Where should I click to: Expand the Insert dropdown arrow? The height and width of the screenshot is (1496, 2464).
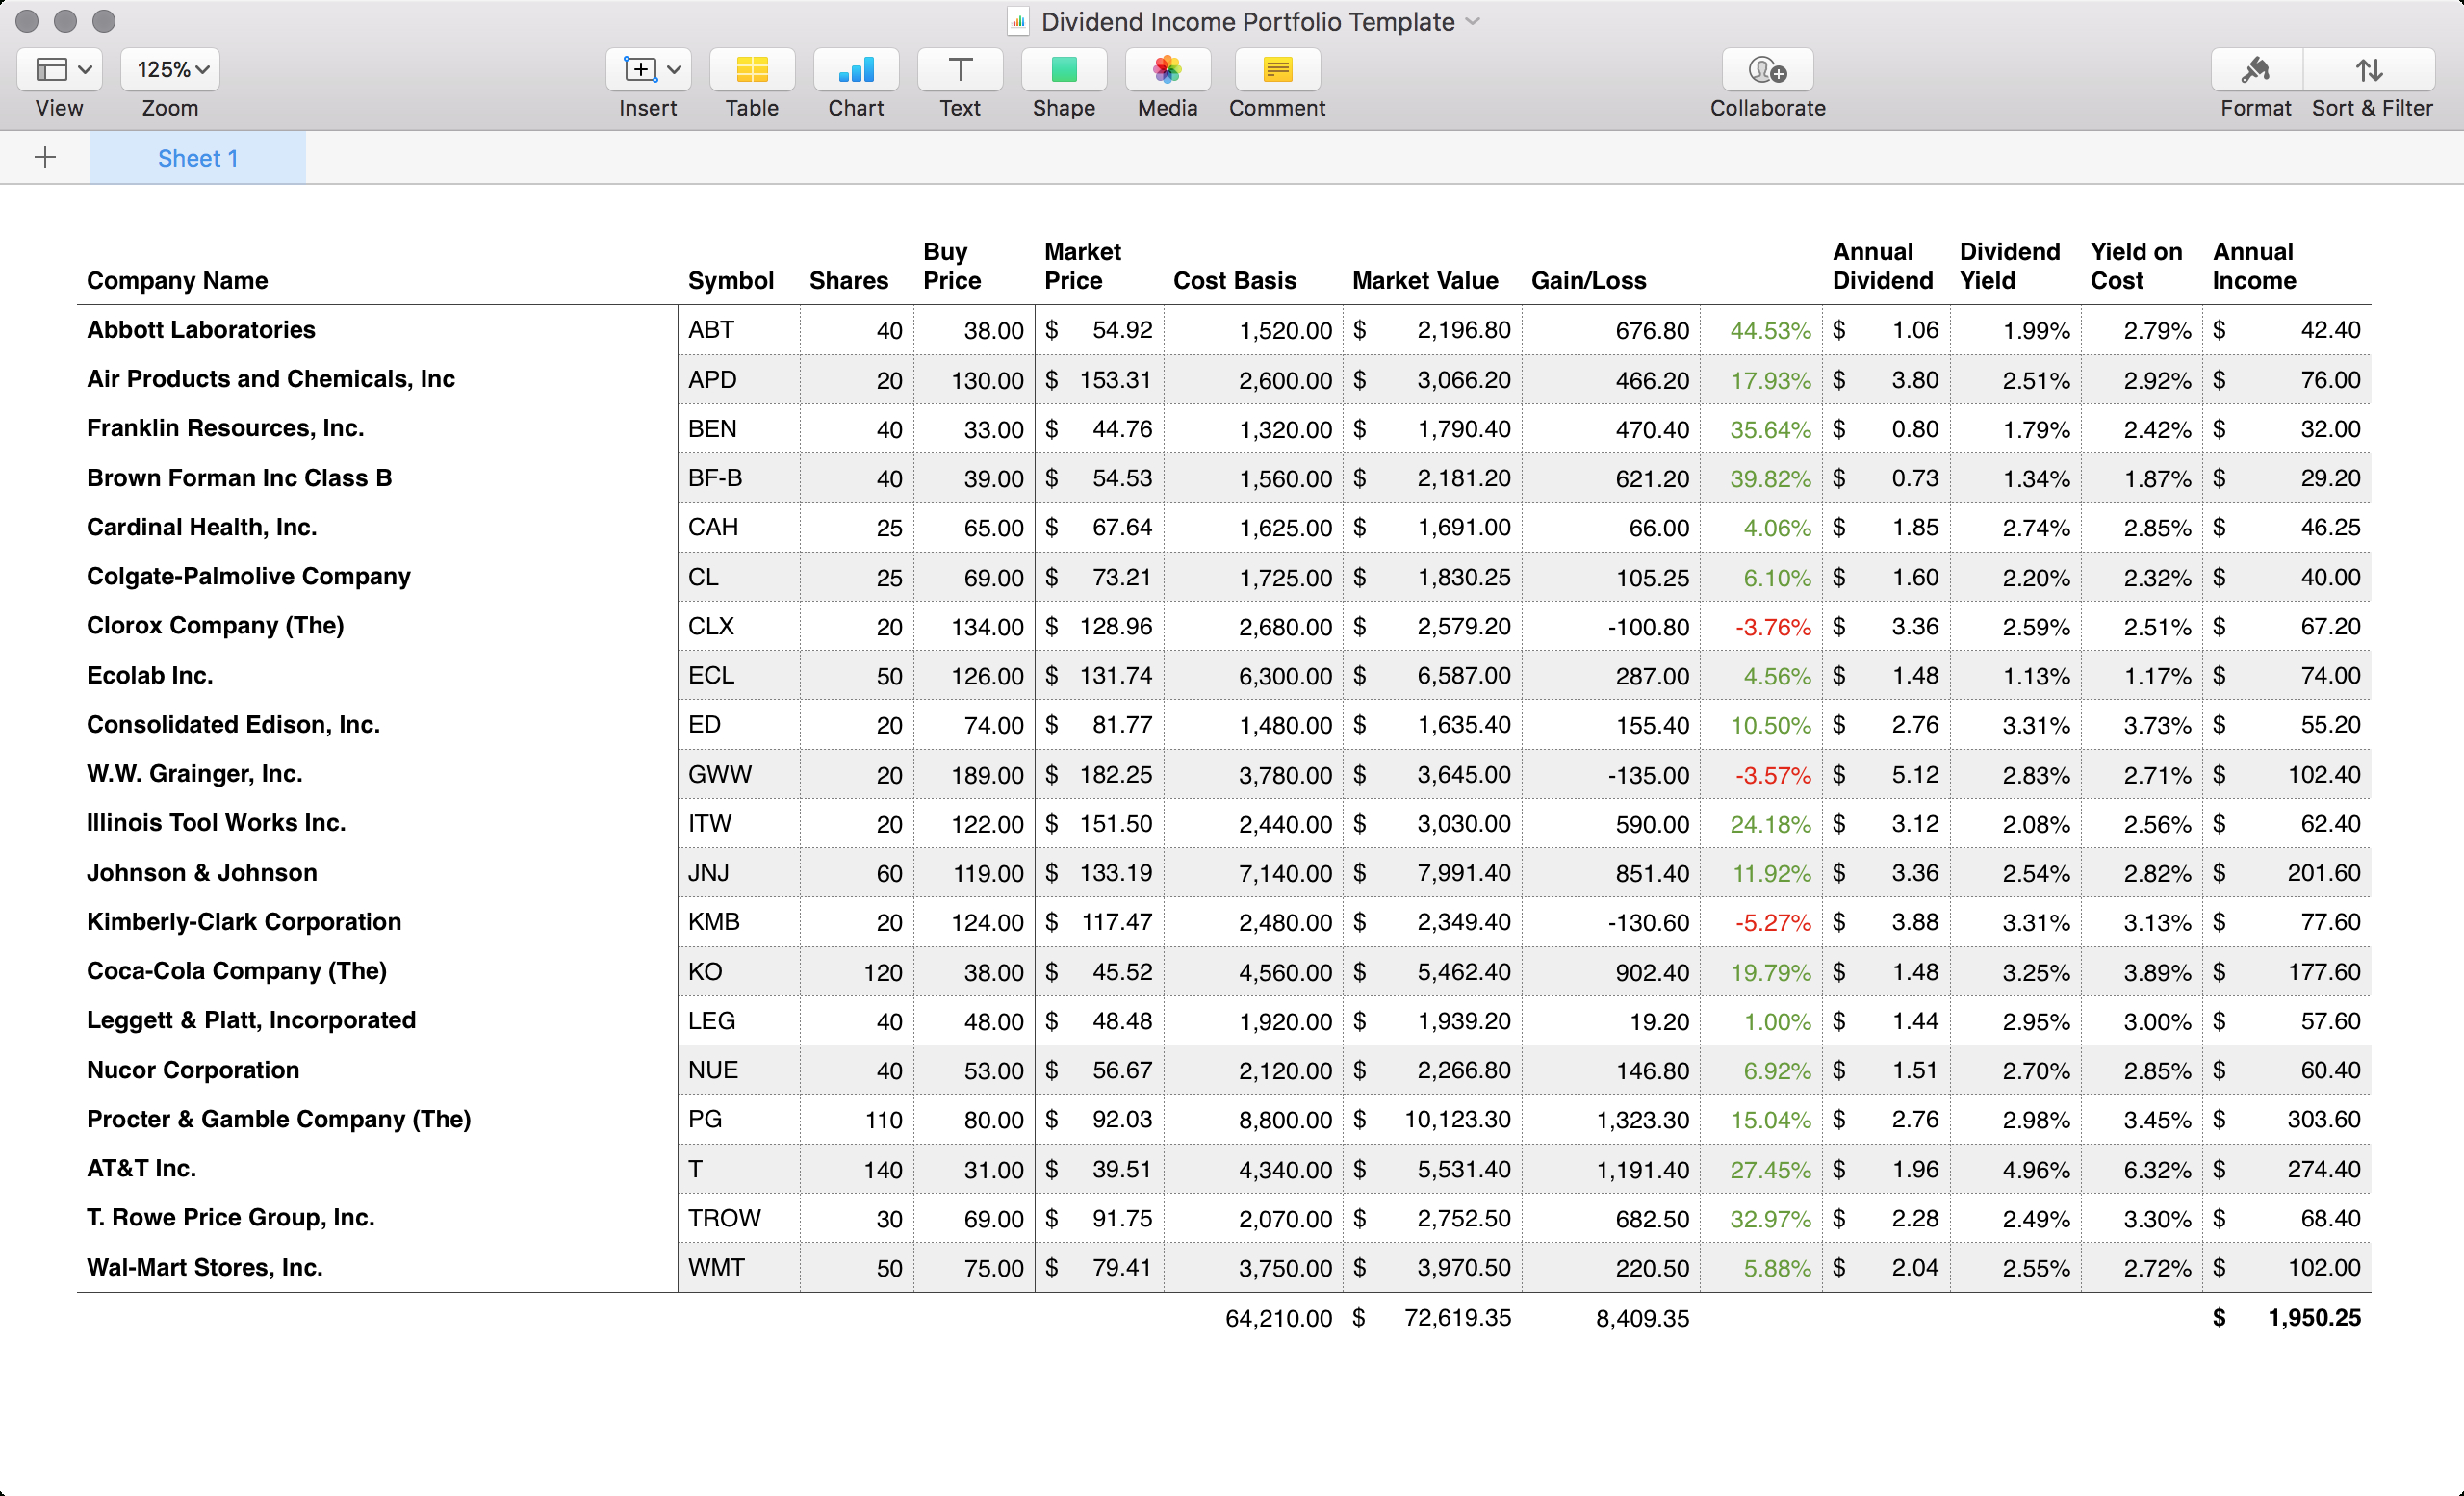pos(674,70)
